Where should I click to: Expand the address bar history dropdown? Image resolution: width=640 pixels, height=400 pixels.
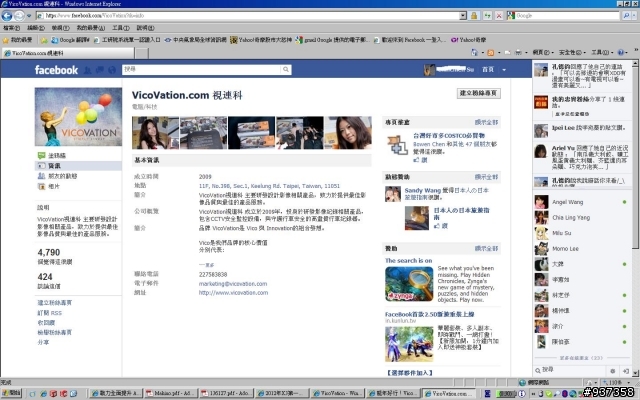(x=463, y=16)
